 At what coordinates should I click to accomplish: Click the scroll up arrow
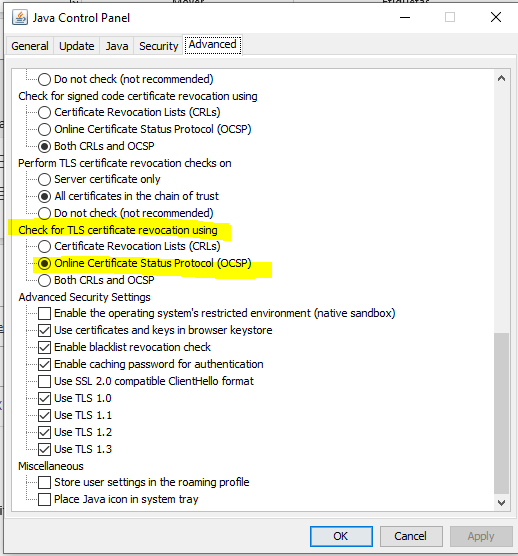[x=501, y=79]
